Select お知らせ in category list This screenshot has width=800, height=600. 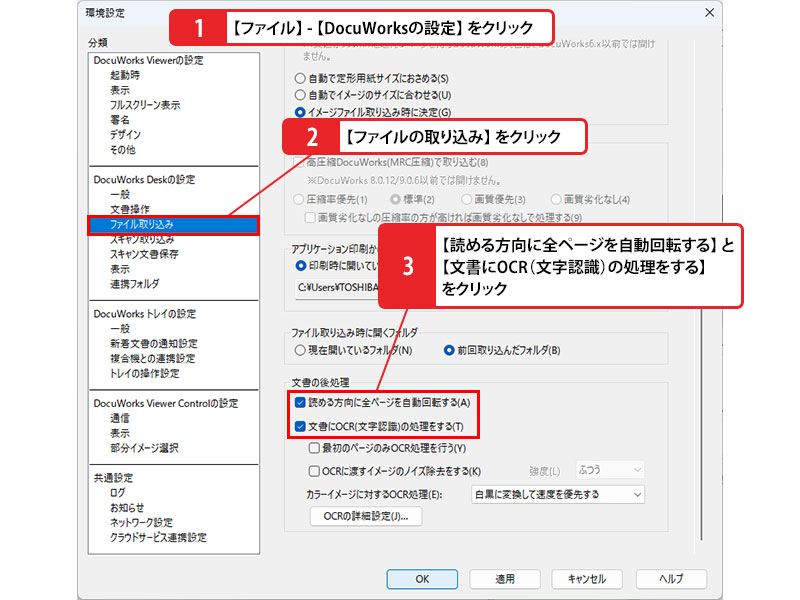(127, 508)
